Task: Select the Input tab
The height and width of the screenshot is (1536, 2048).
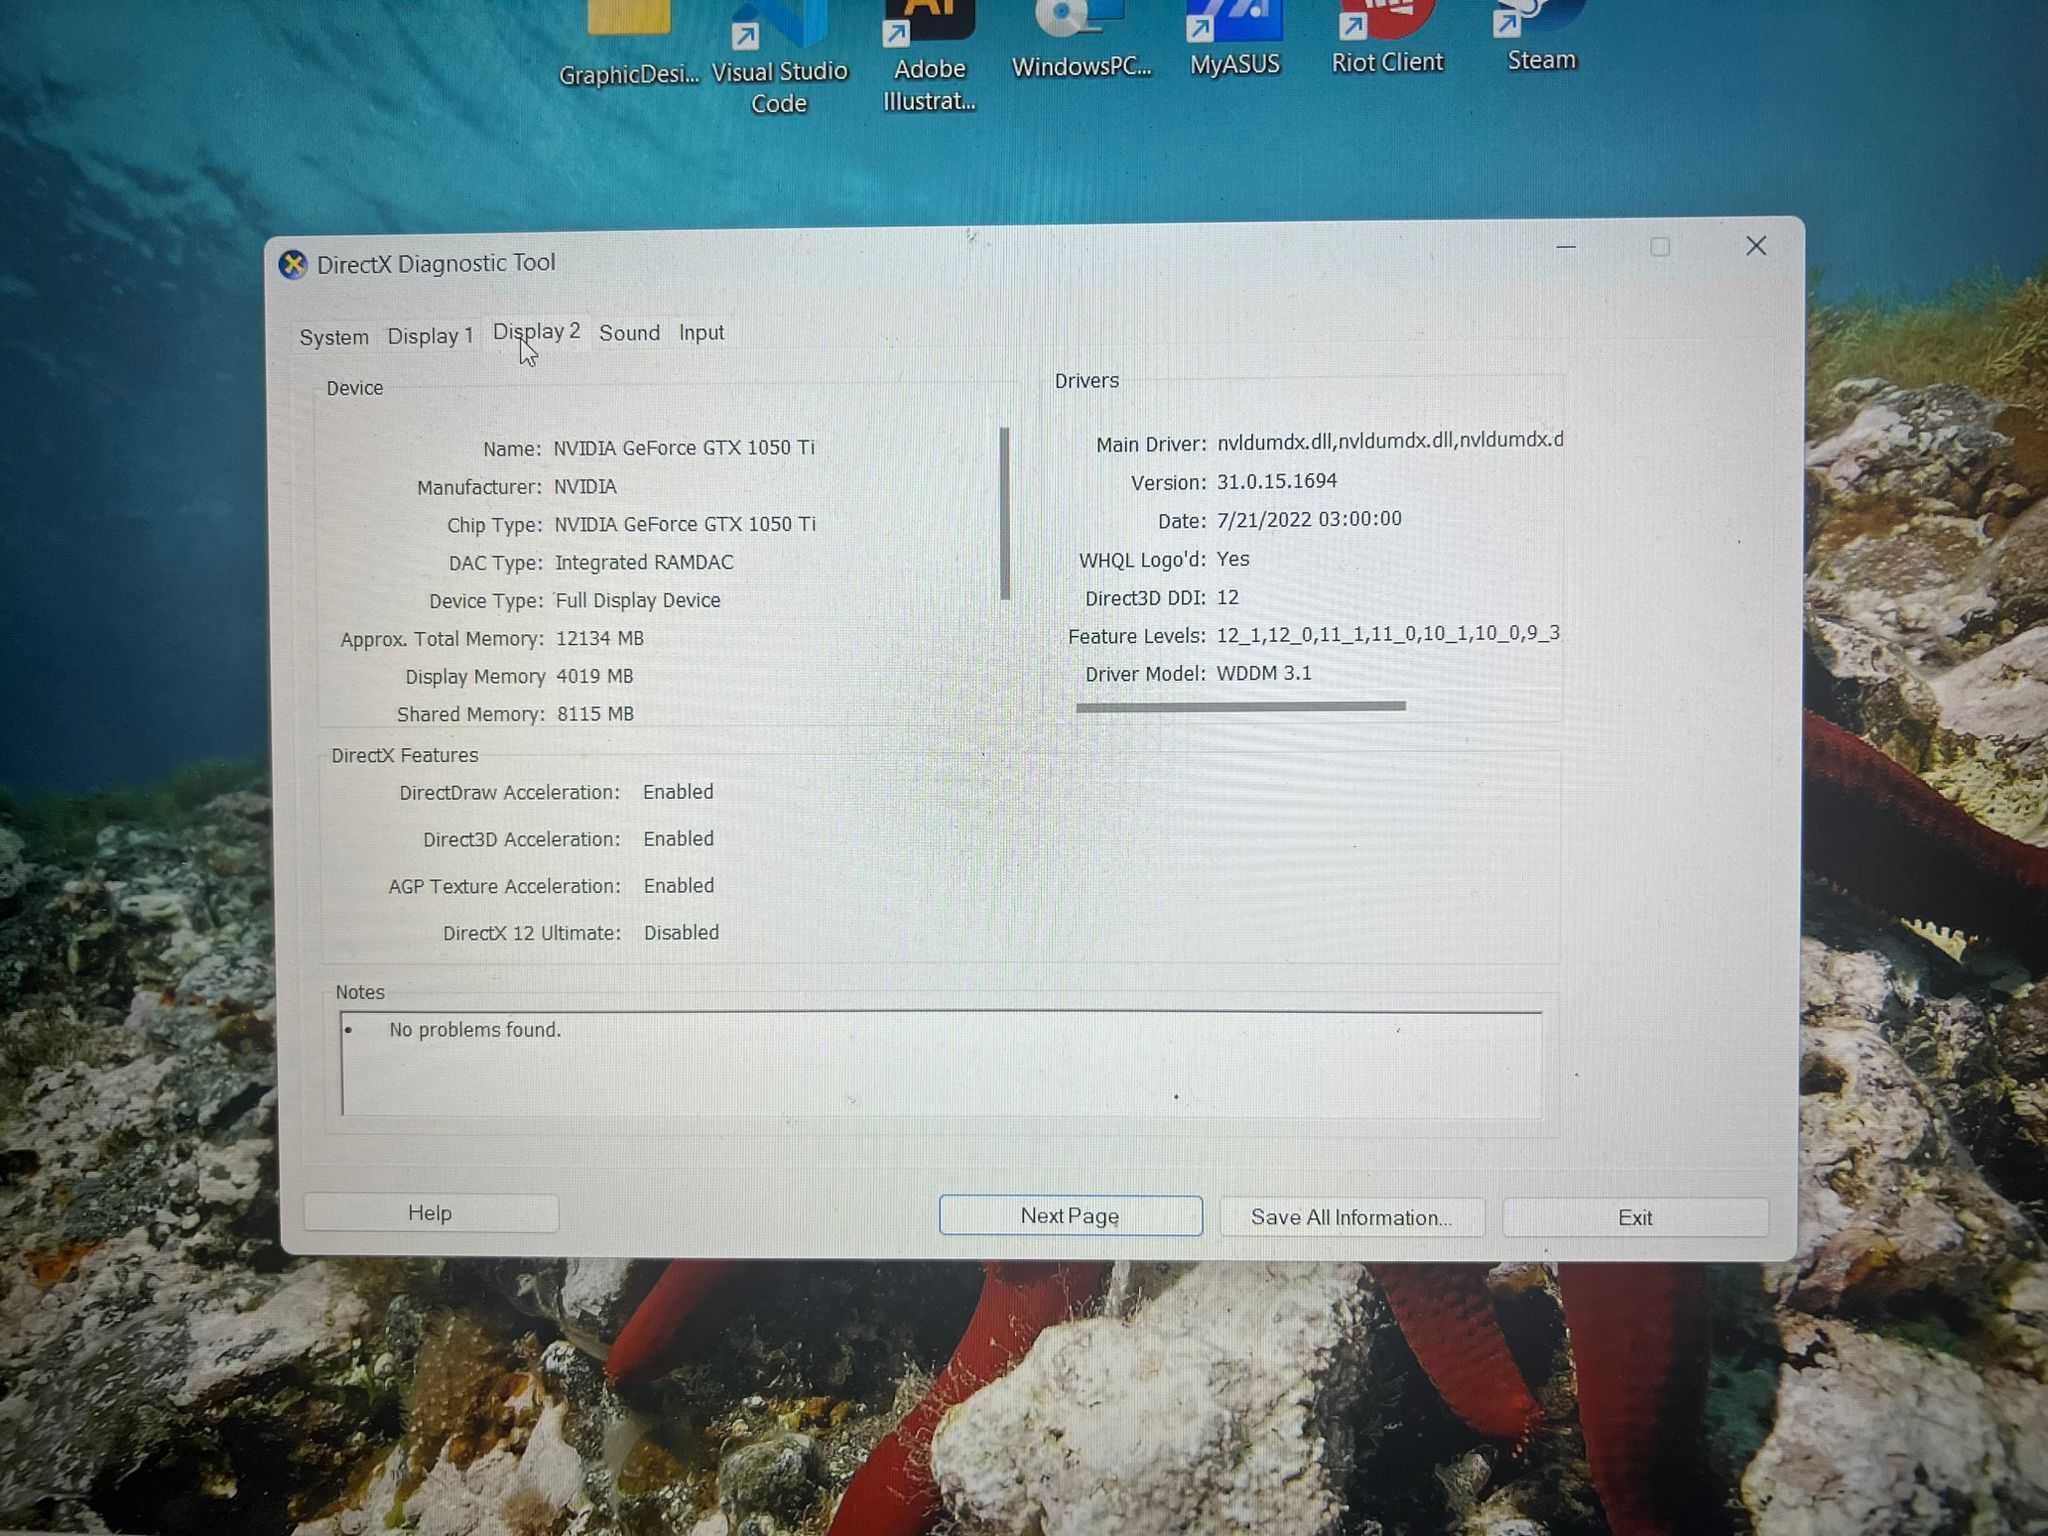Action: [x=701, y=332]
